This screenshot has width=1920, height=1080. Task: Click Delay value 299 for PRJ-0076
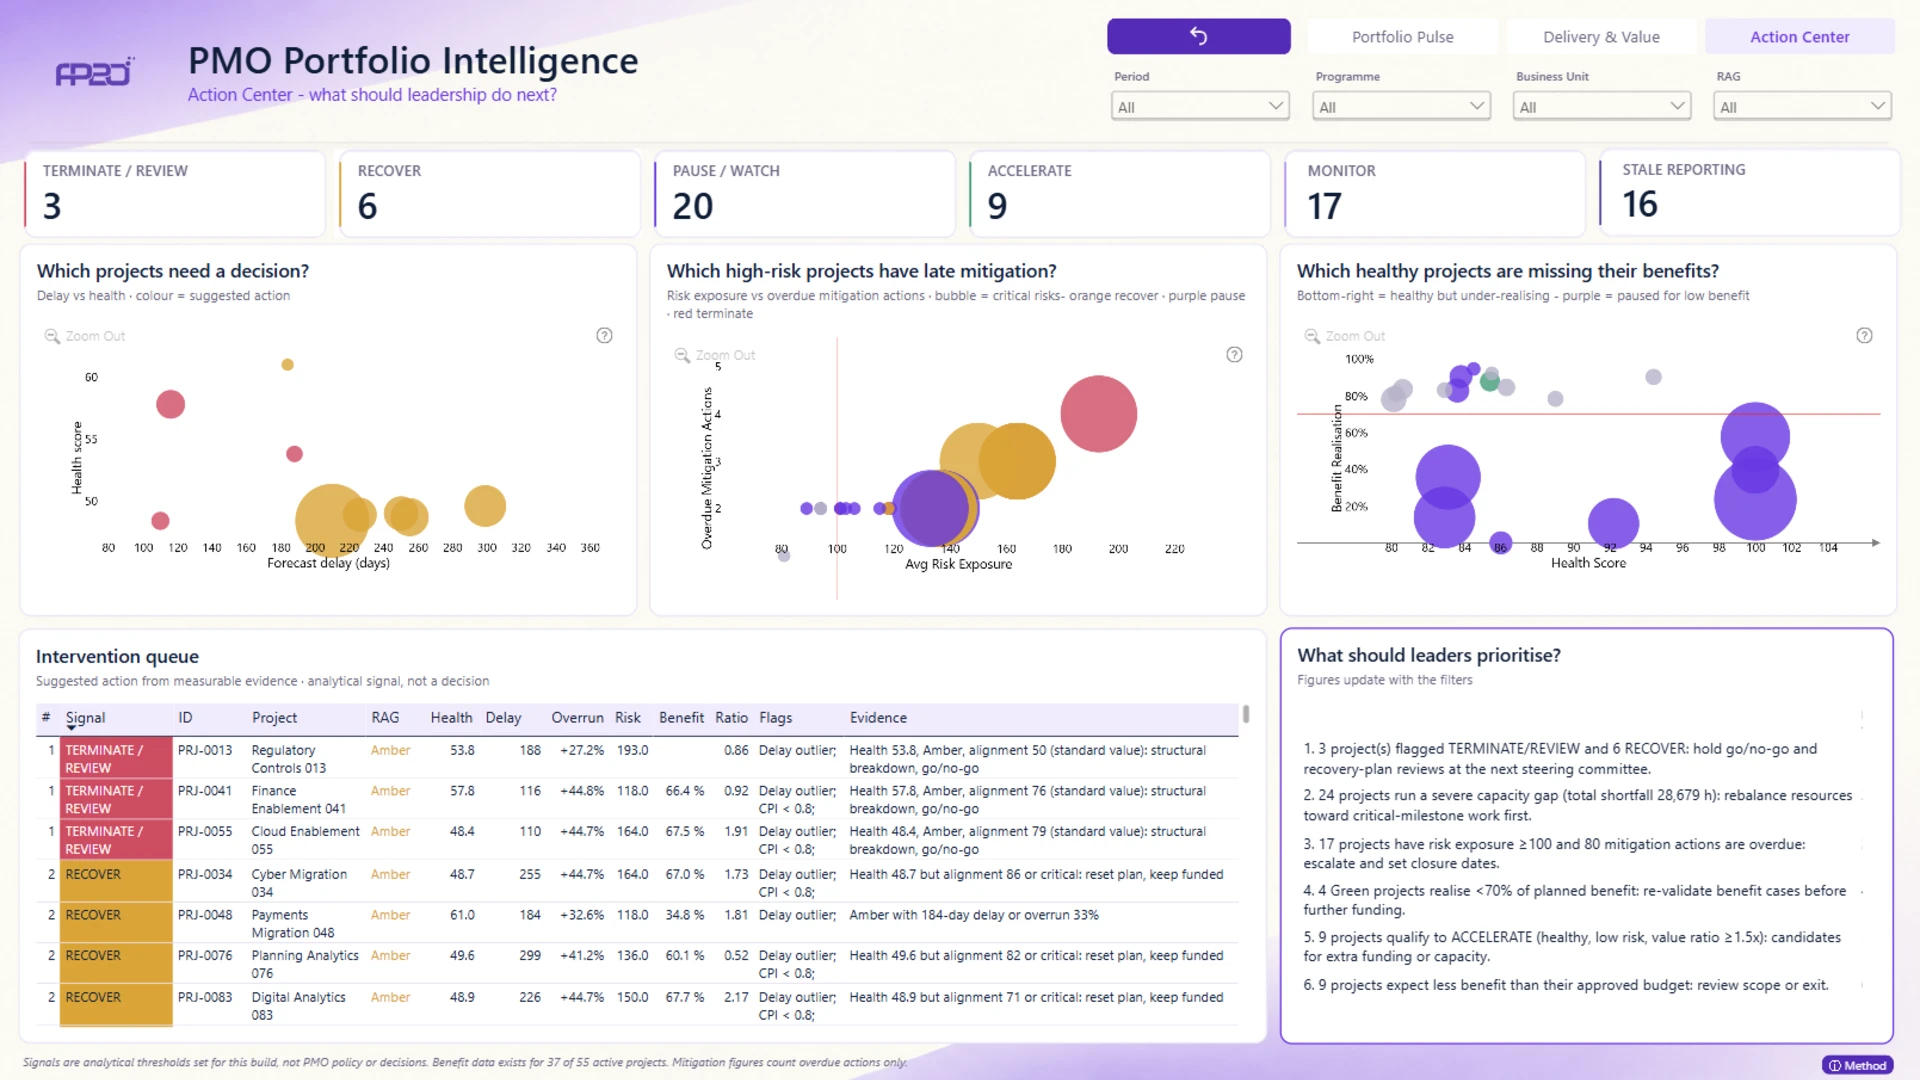coord(530,956)
